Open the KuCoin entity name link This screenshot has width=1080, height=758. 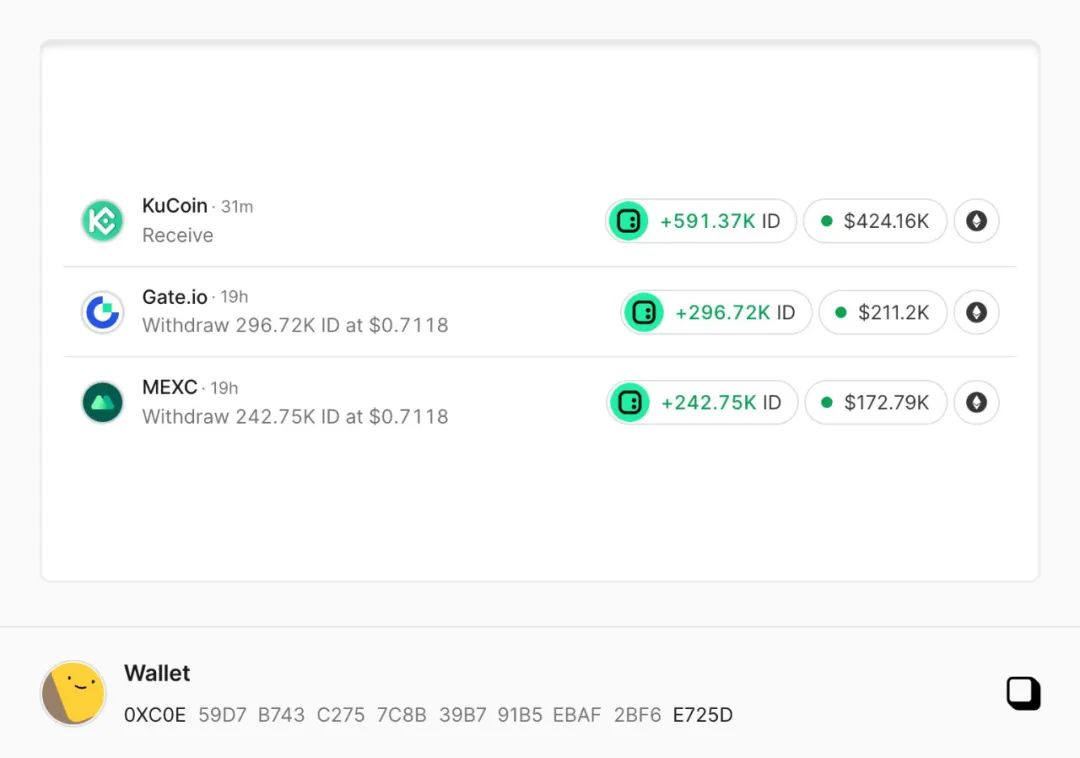[x=175, y=205]
